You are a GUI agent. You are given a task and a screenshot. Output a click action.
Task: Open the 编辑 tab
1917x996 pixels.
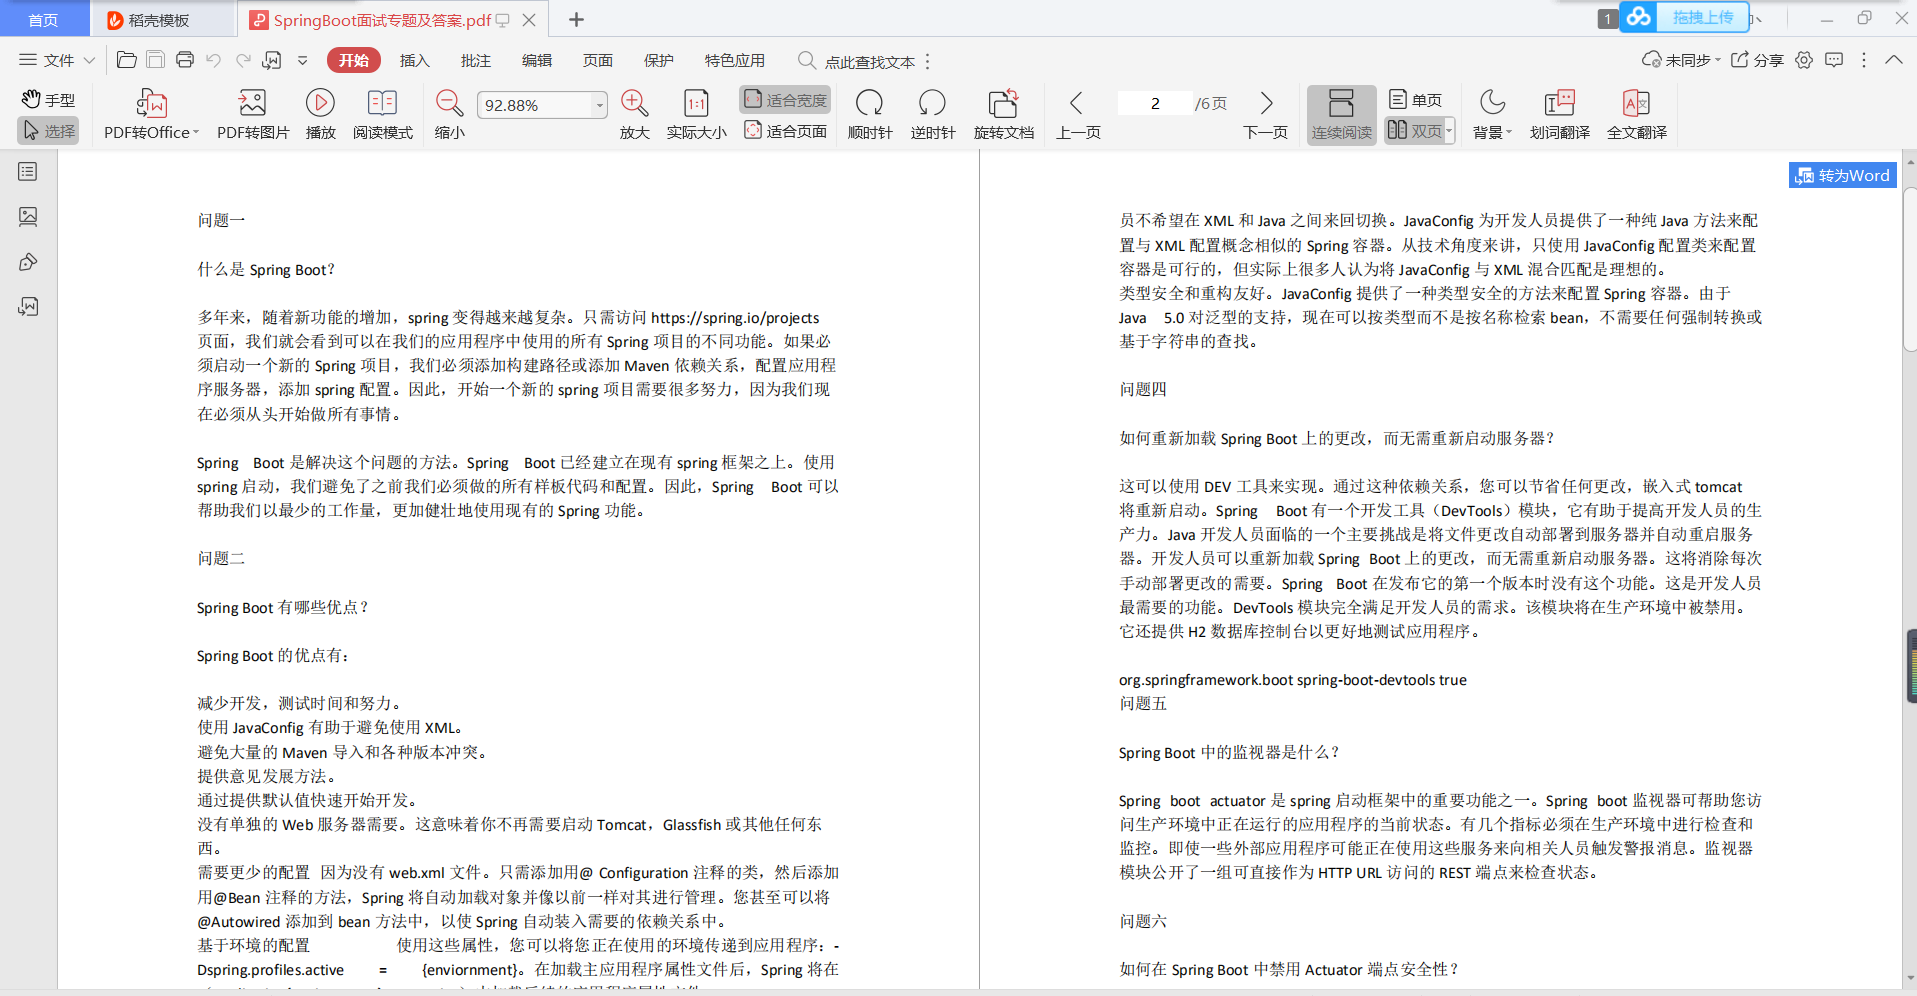[537, 60]
